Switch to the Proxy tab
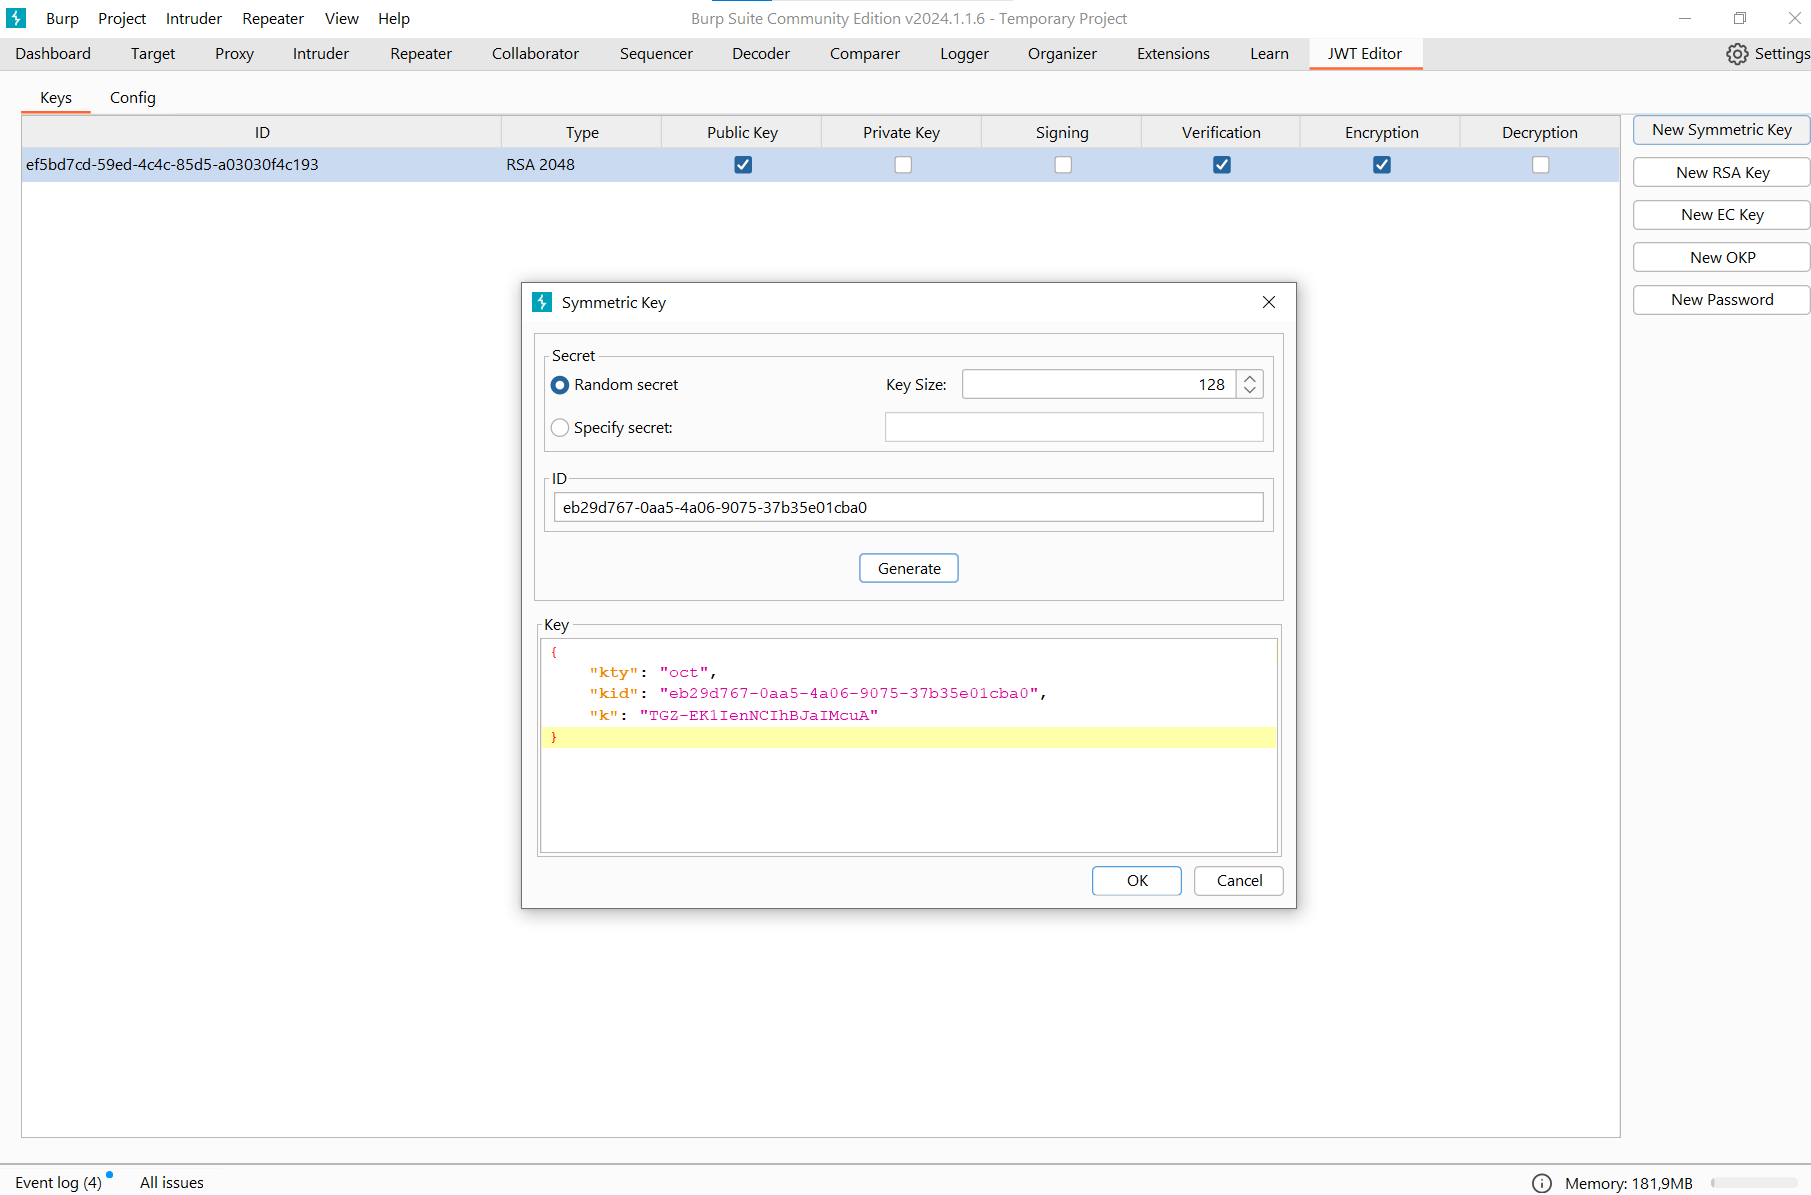This screenshot has height=1195, width=1811. pos(234,54)
